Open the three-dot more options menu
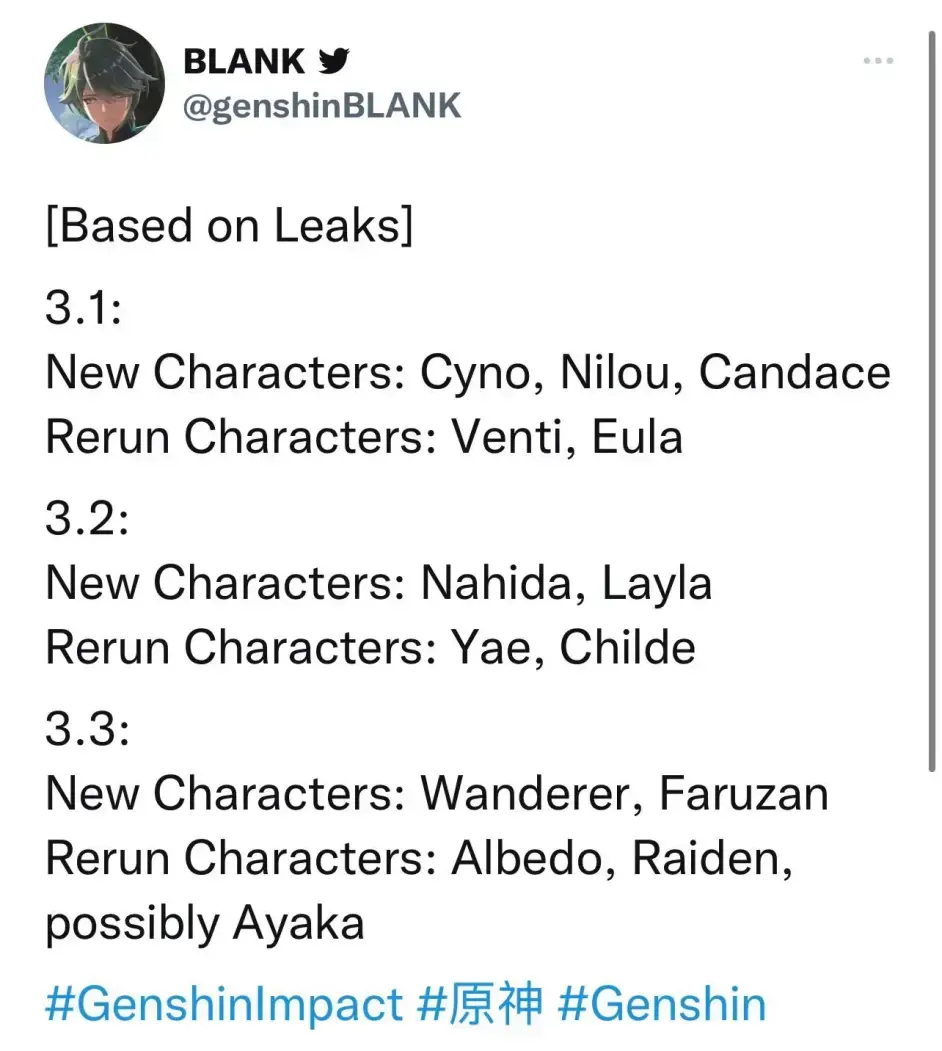This screenshot has width=942, height=1051. (x=877, y=62)
